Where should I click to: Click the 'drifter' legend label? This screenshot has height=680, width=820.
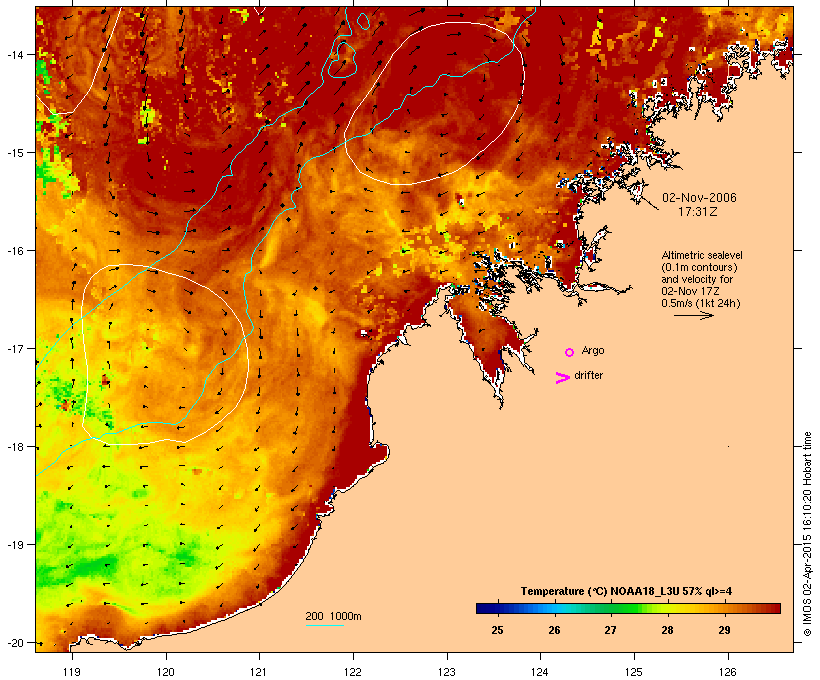[x=588, y=375]
